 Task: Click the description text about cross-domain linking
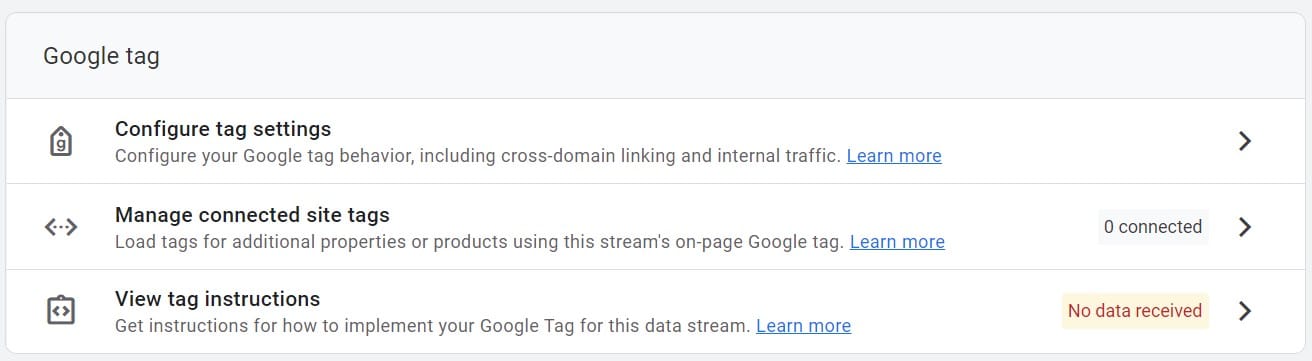pos(477,156)
